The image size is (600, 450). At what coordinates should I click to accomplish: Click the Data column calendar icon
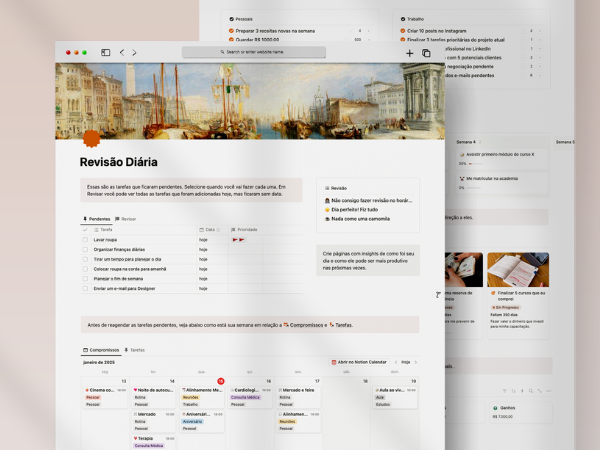(x=201, y=230)
